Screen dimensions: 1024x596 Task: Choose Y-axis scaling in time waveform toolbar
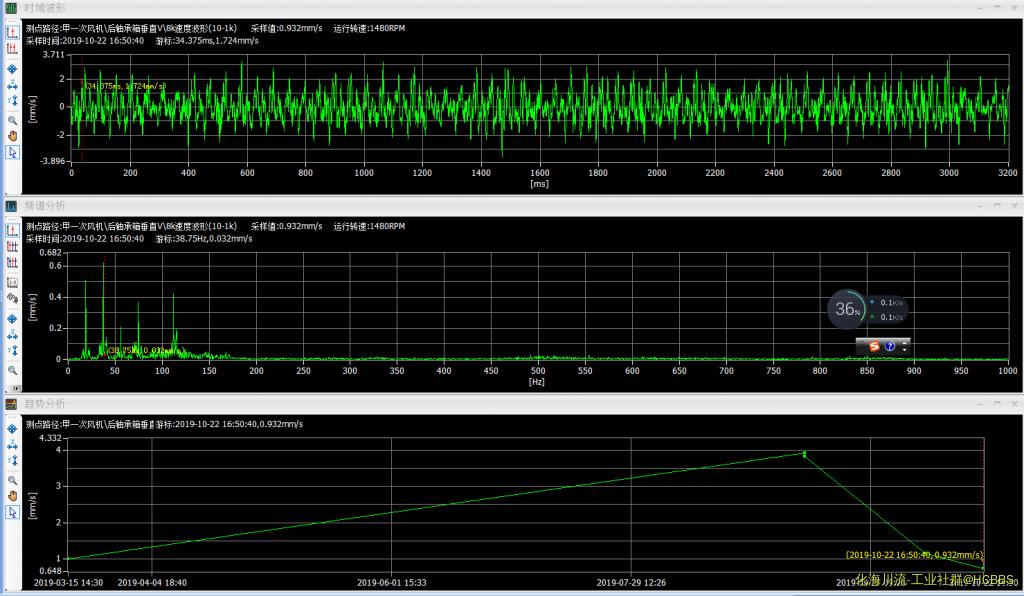point(12,101)
